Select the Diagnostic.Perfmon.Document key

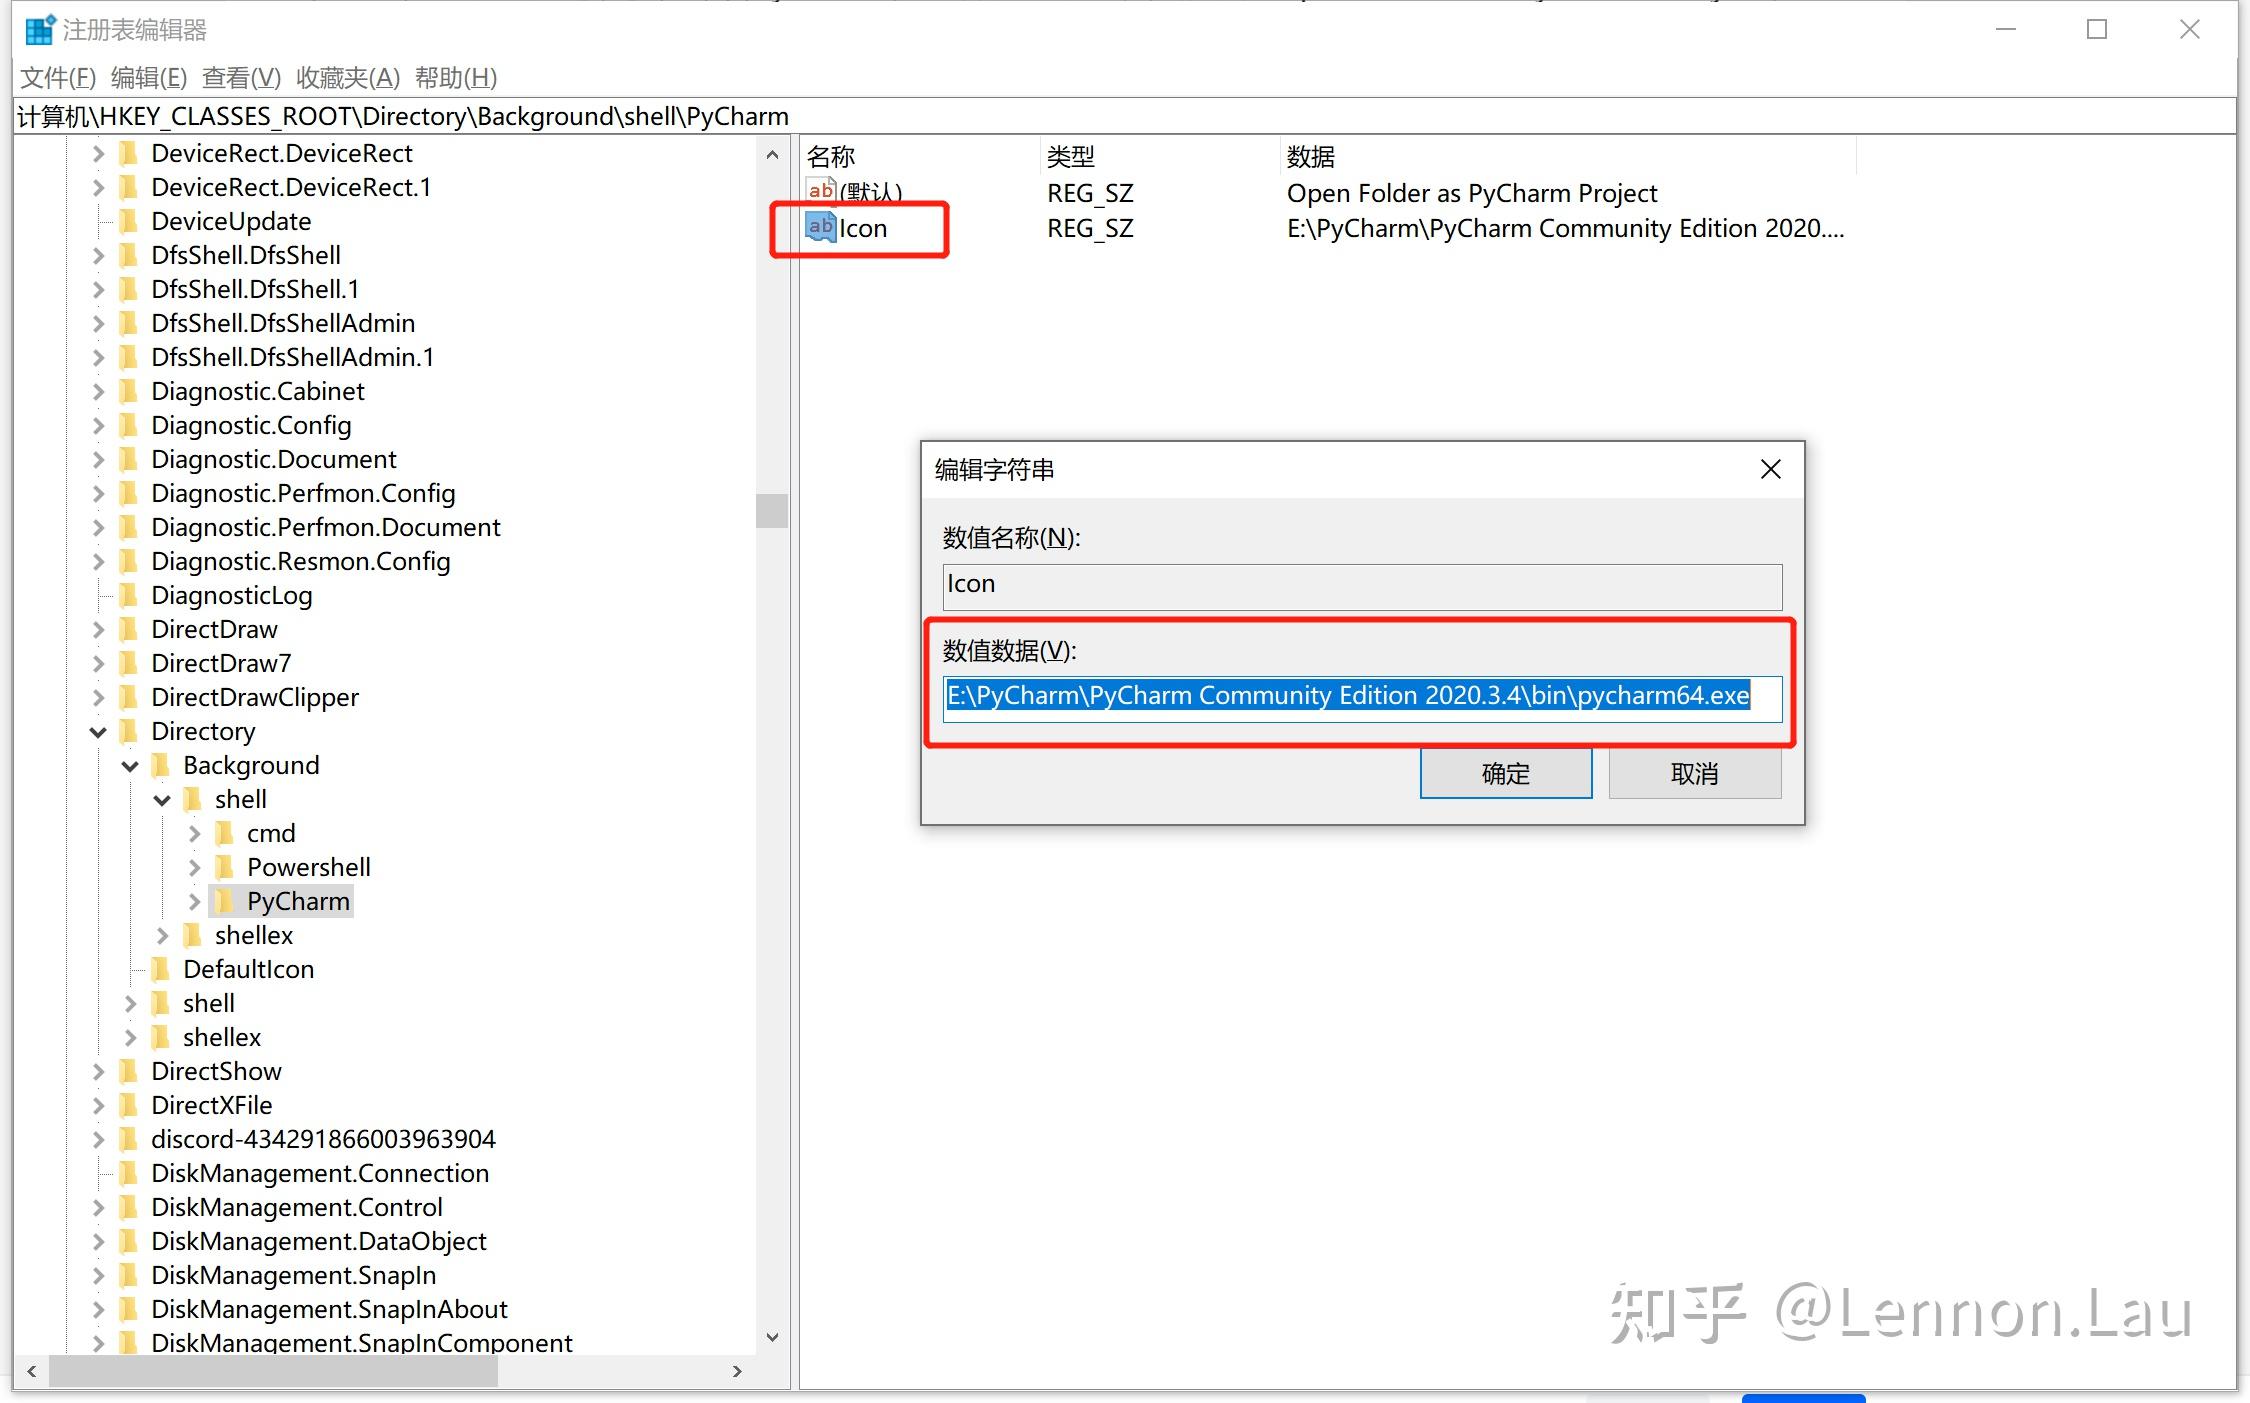click(326, 527)
